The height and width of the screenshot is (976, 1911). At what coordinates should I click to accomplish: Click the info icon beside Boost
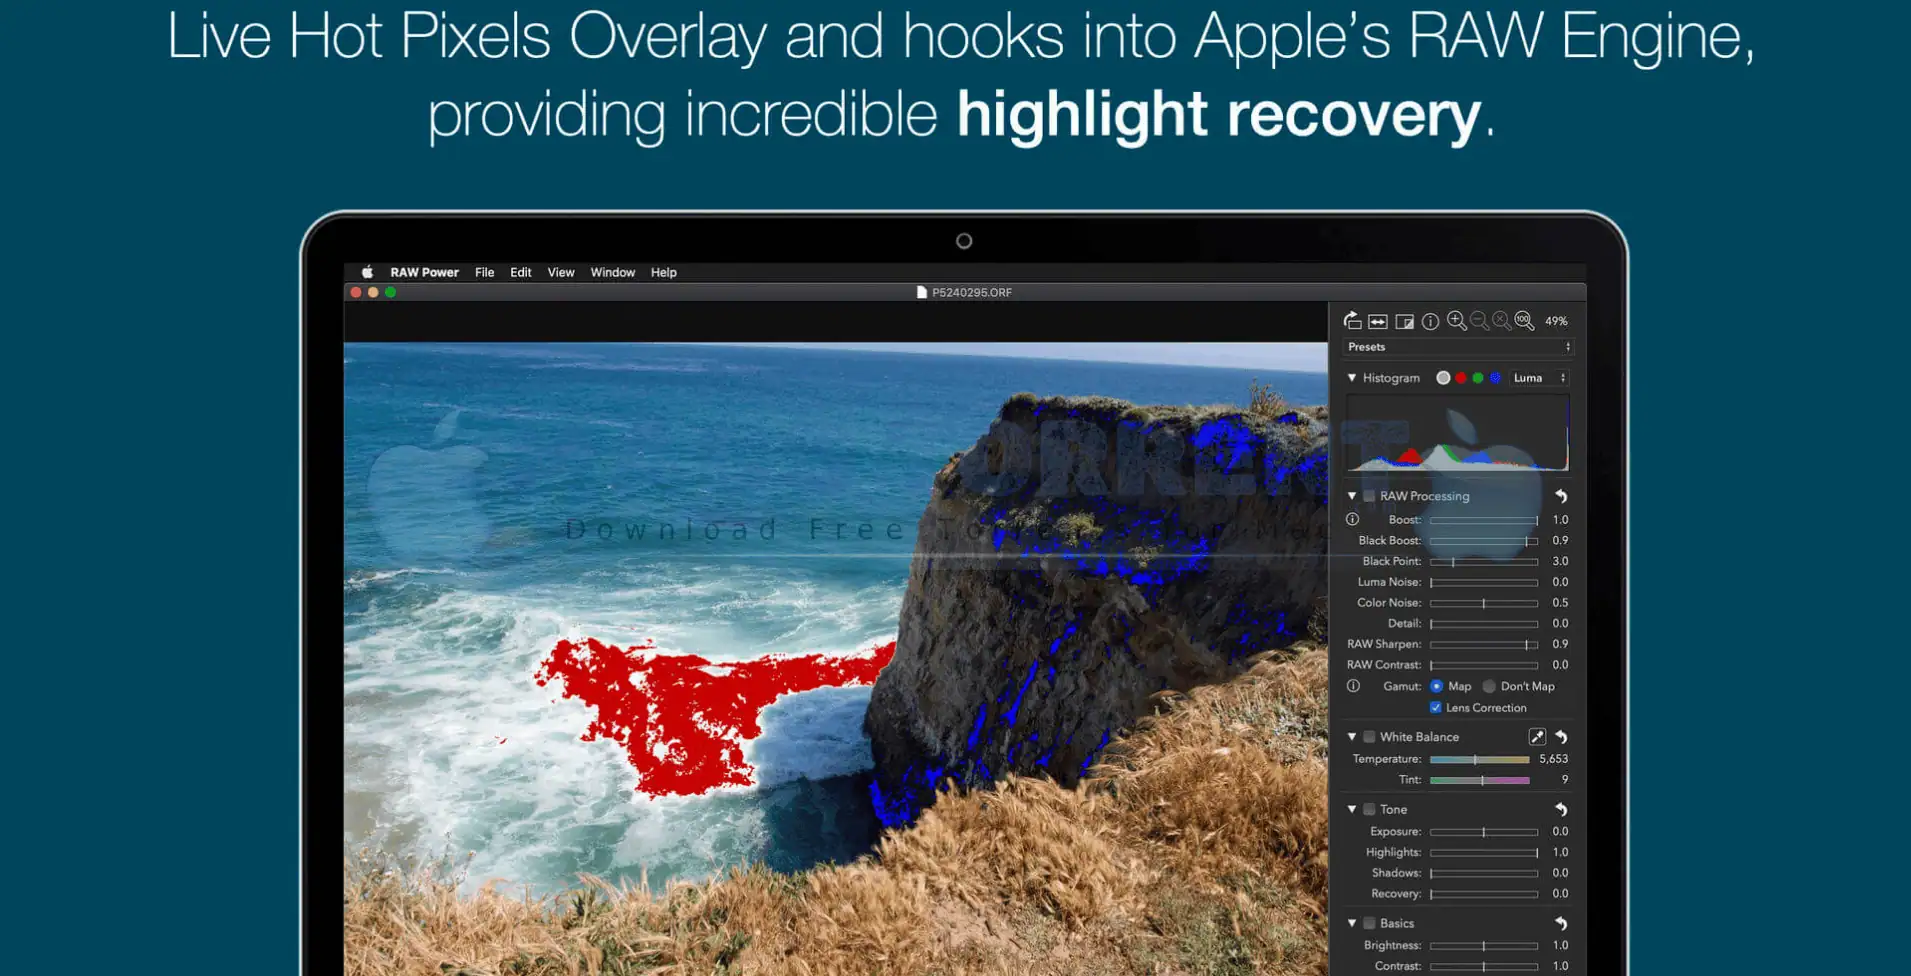pyautogui.click(x=1352, y=519)
